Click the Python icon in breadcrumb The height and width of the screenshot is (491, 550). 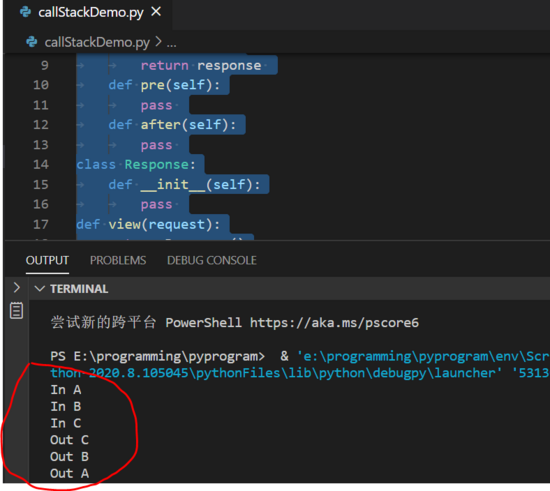[32, 42]
